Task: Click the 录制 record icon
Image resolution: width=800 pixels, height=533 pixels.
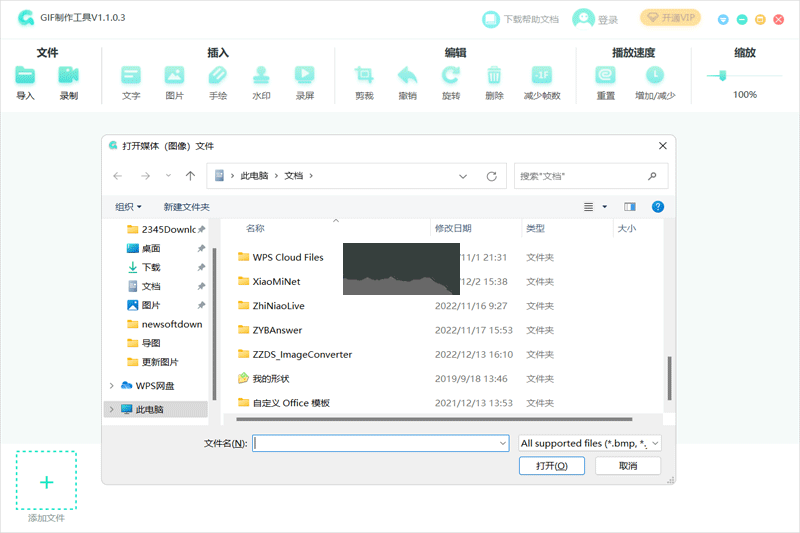Action: tap(68, 75)
